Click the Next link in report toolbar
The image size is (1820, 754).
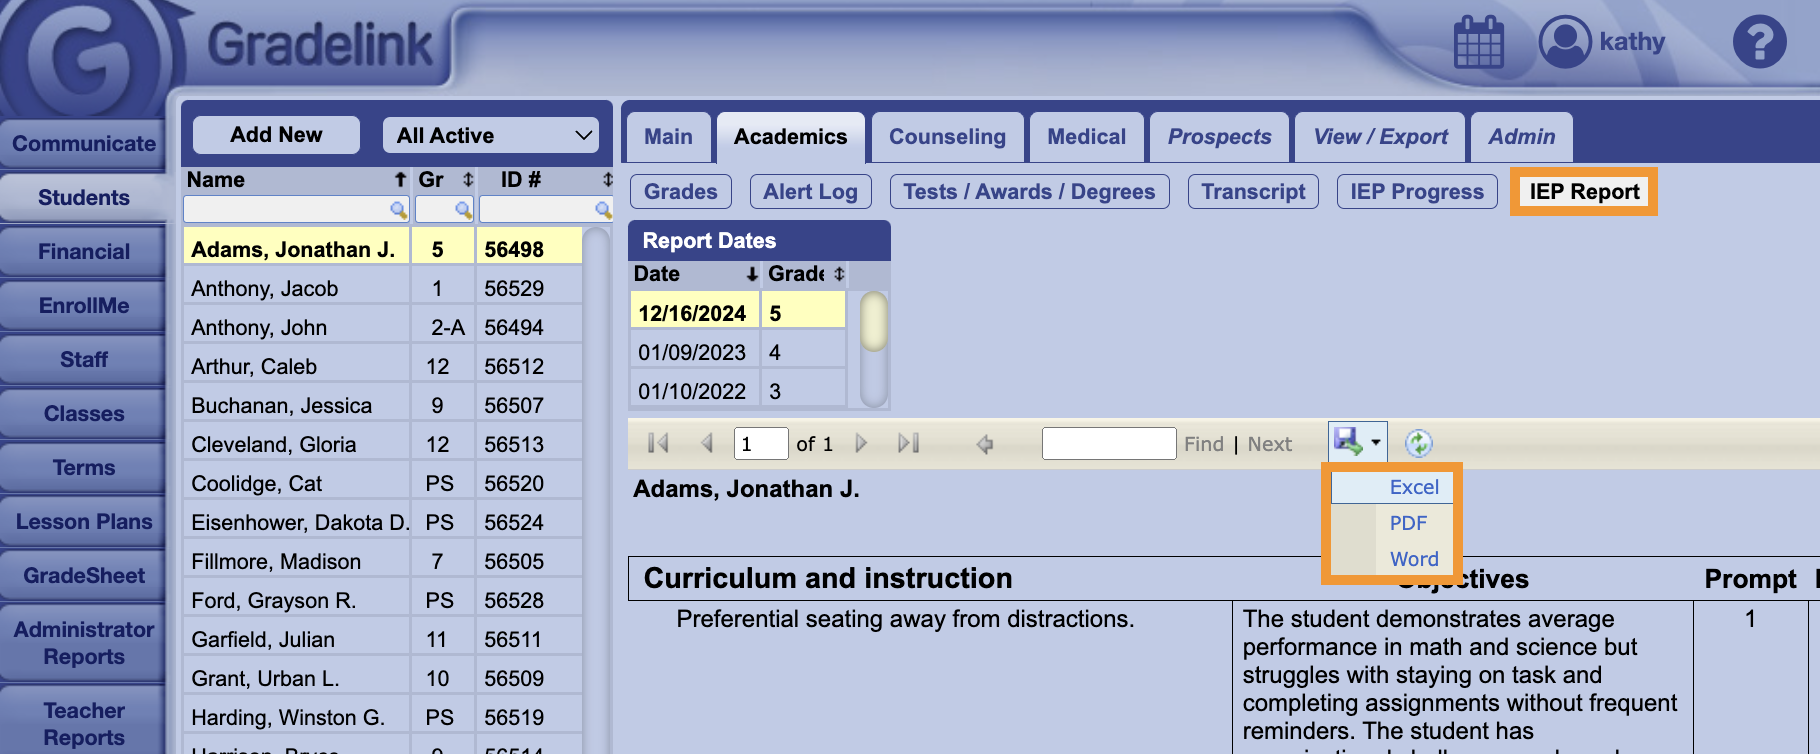pos(1270,444)
